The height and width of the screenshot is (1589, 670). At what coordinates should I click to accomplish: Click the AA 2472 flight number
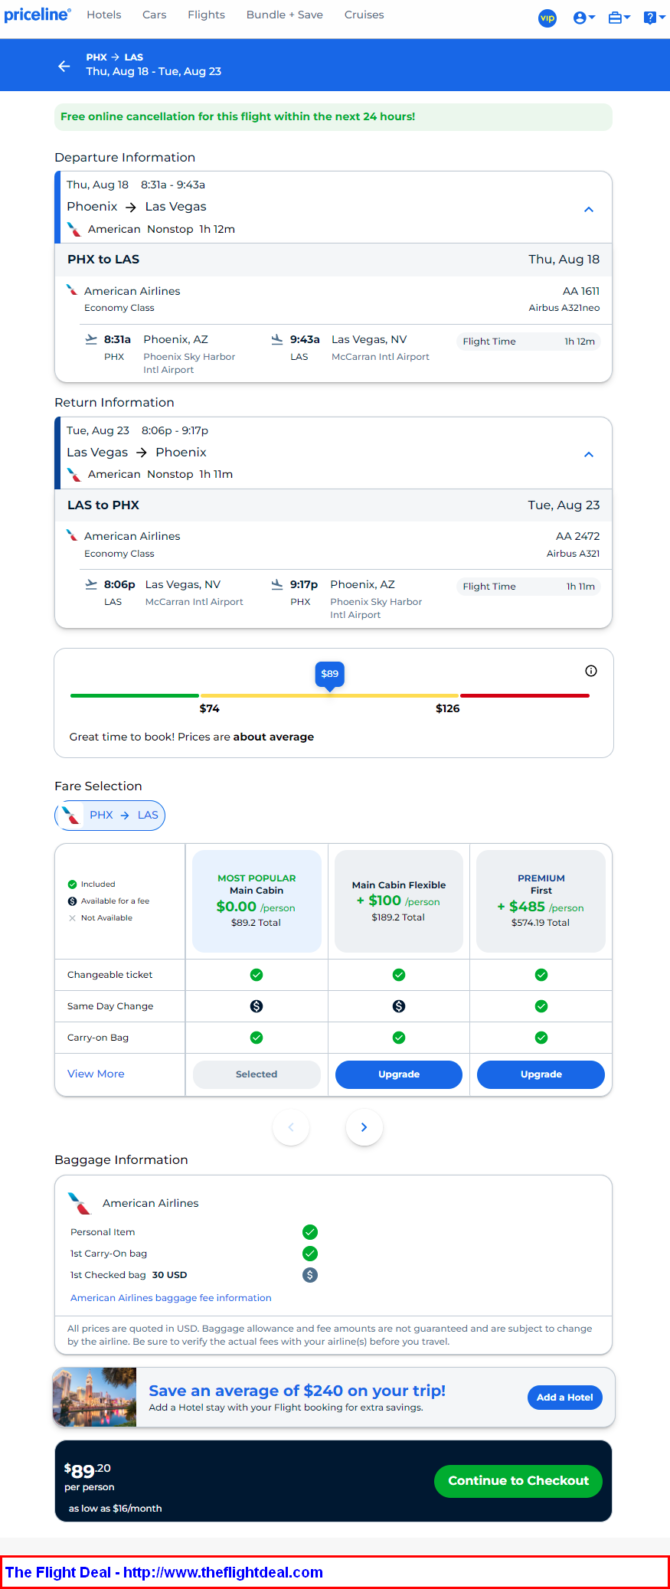pyautogui.click(x=578, y=536)
